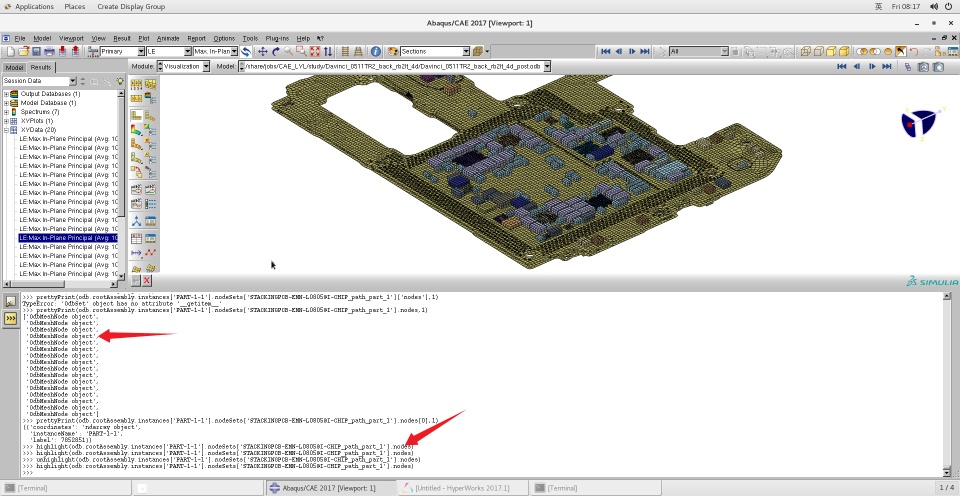
Task: Show message area icon
Action: click(x=10, y=301)
